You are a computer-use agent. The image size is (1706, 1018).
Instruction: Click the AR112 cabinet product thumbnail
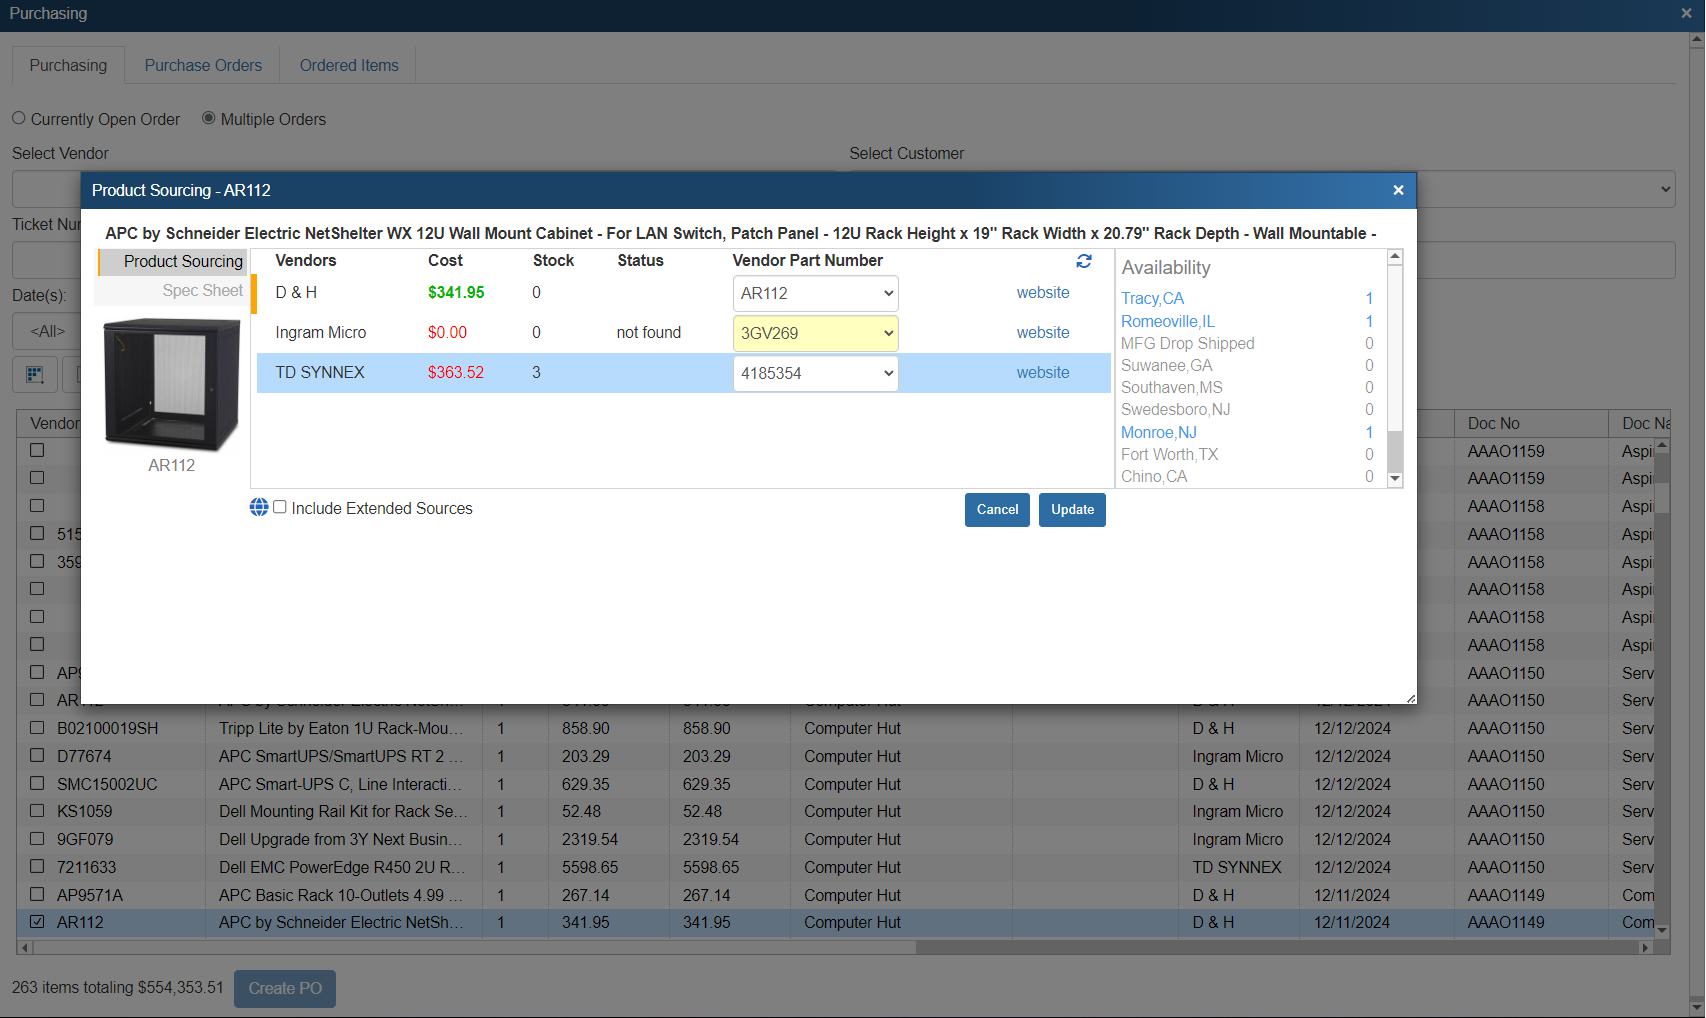pyautogui.click(x=172, y=385)
